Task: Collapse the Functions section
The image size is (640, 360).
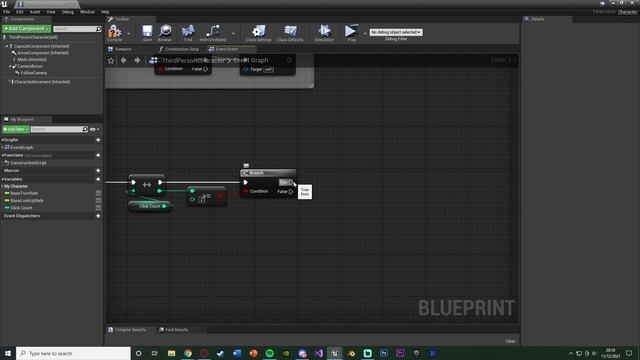Action: 2,156
